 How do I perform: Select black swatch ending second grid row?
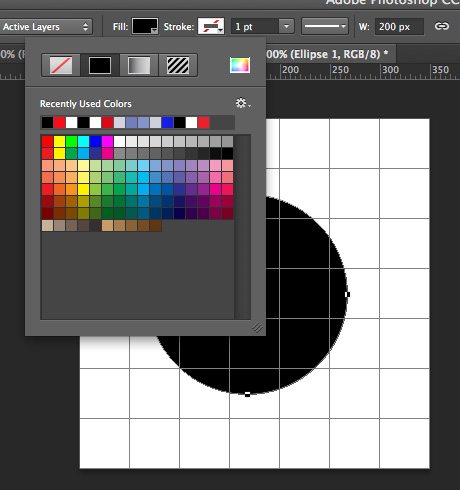coord(227,153)
